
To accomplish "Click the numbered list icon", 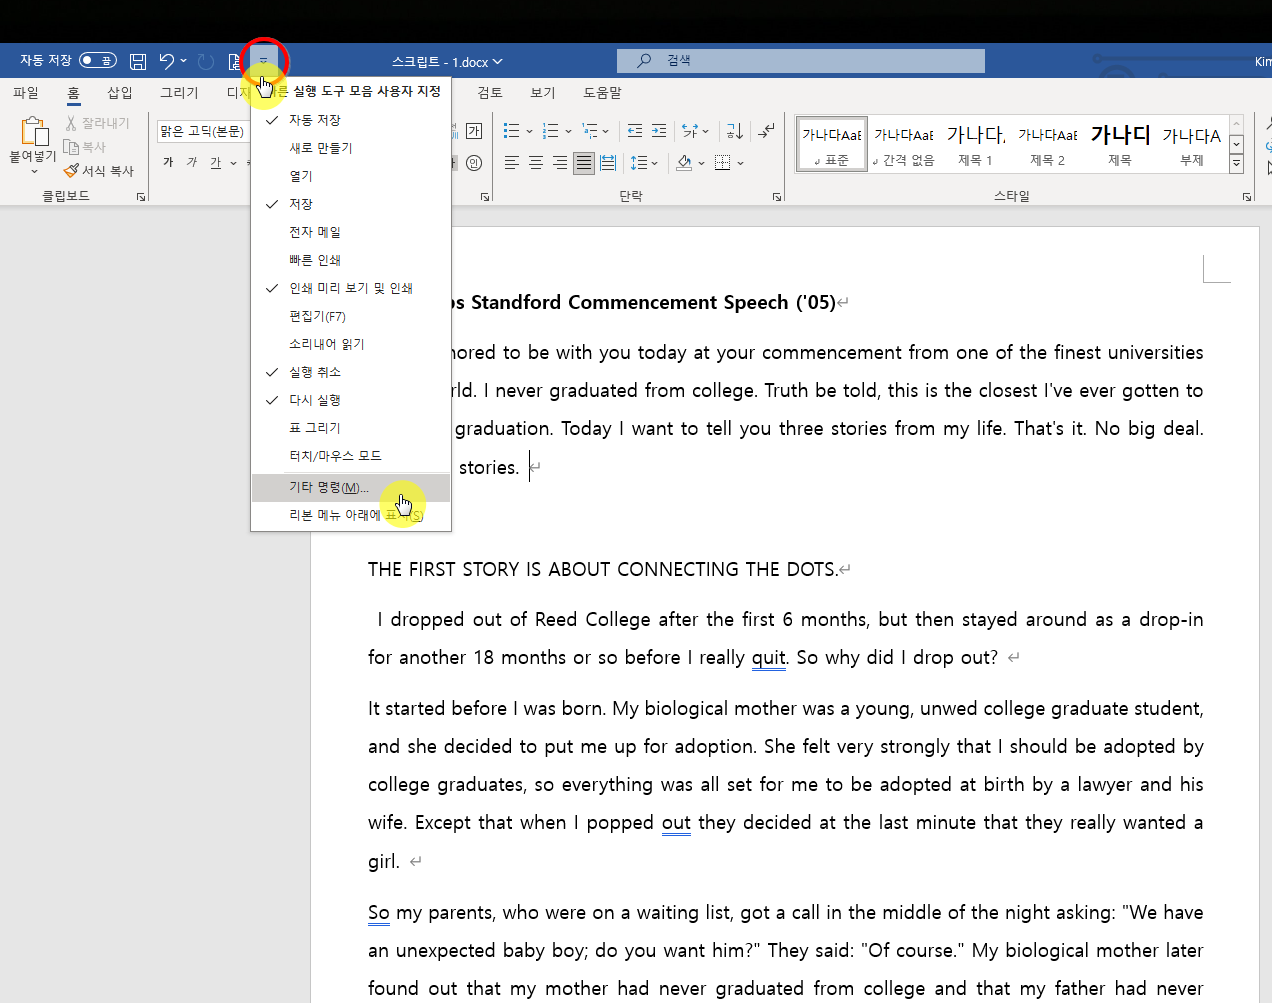I will click(x=550, y=131).
